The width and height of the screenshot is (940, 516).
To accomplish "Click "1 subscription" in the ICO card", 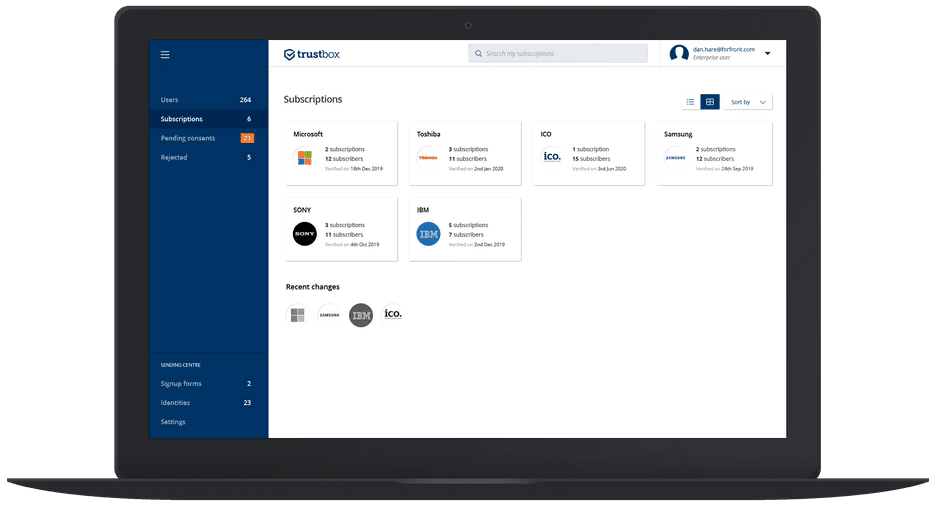I will 590,149.
